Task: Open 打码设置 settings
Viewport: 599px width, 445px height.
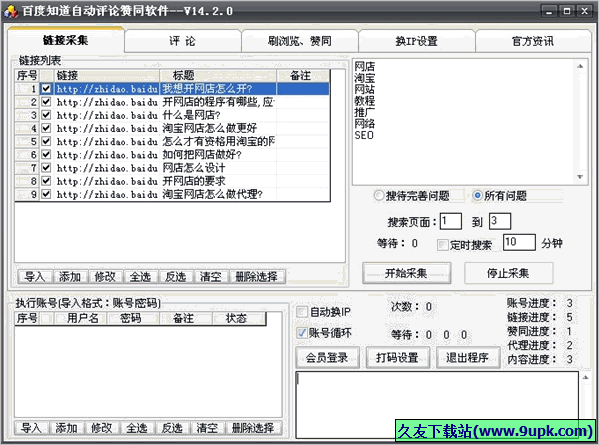Action: [398, 358]
